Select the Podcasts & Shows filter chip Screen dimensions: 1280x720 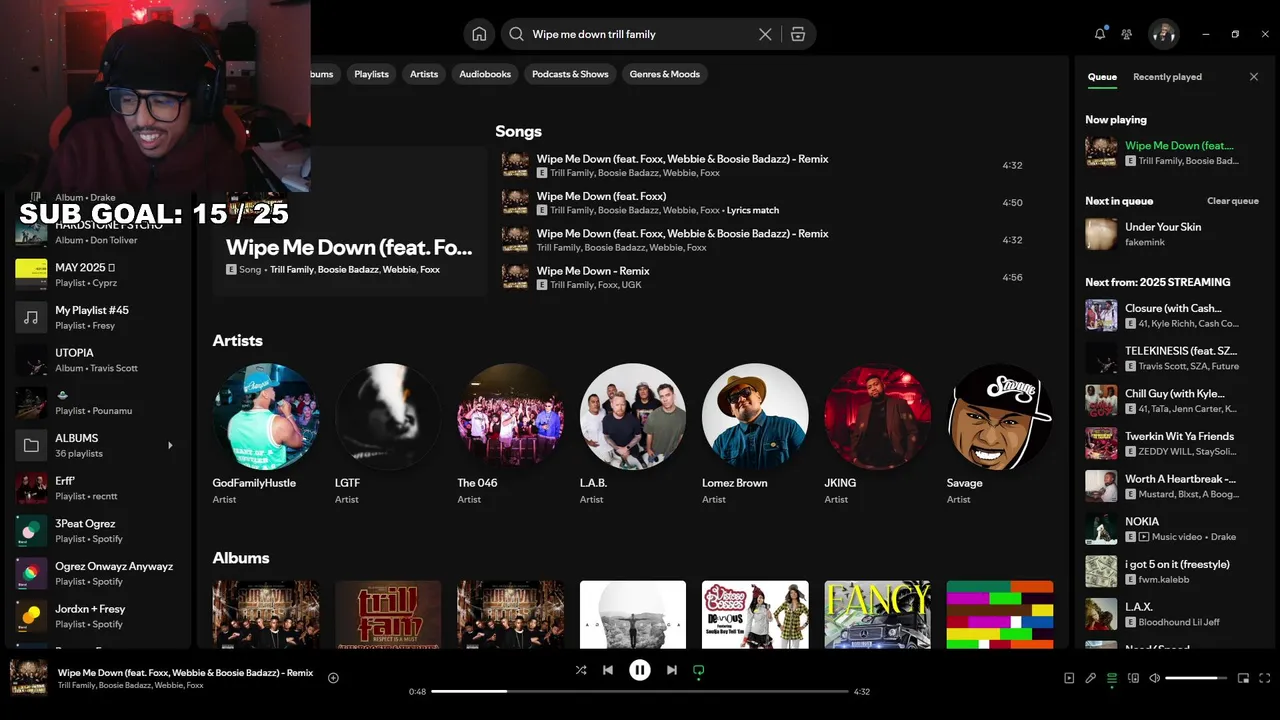pos(570,74)
